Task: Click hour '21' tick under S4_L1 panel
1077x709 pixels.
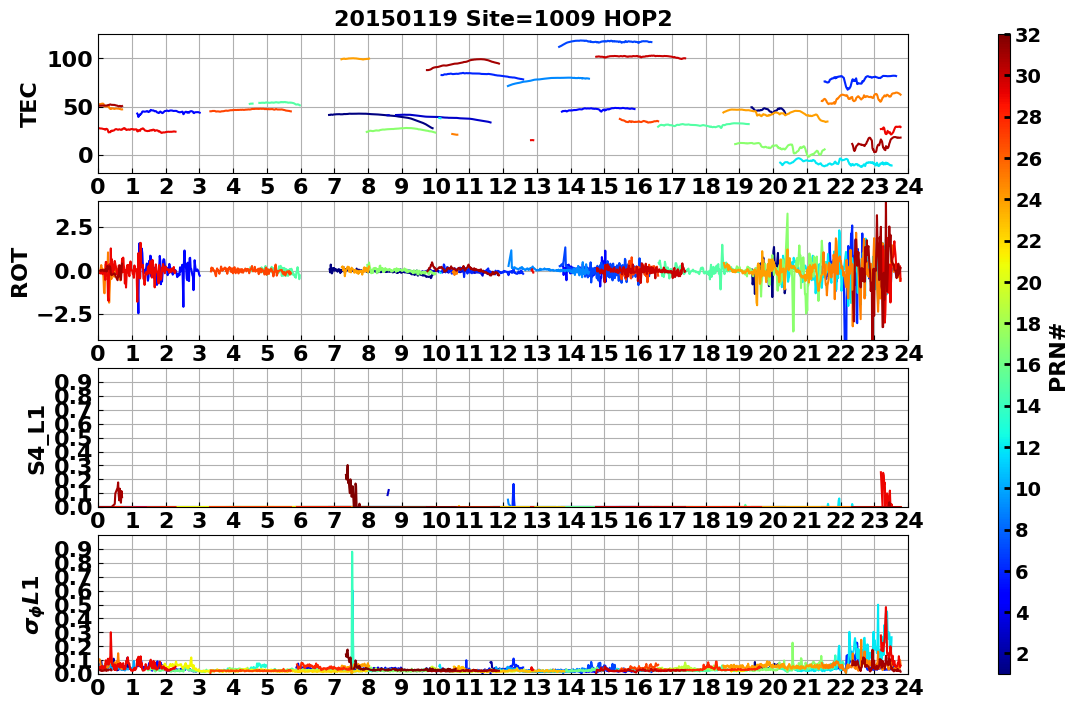Action: (x=807, y=520)
